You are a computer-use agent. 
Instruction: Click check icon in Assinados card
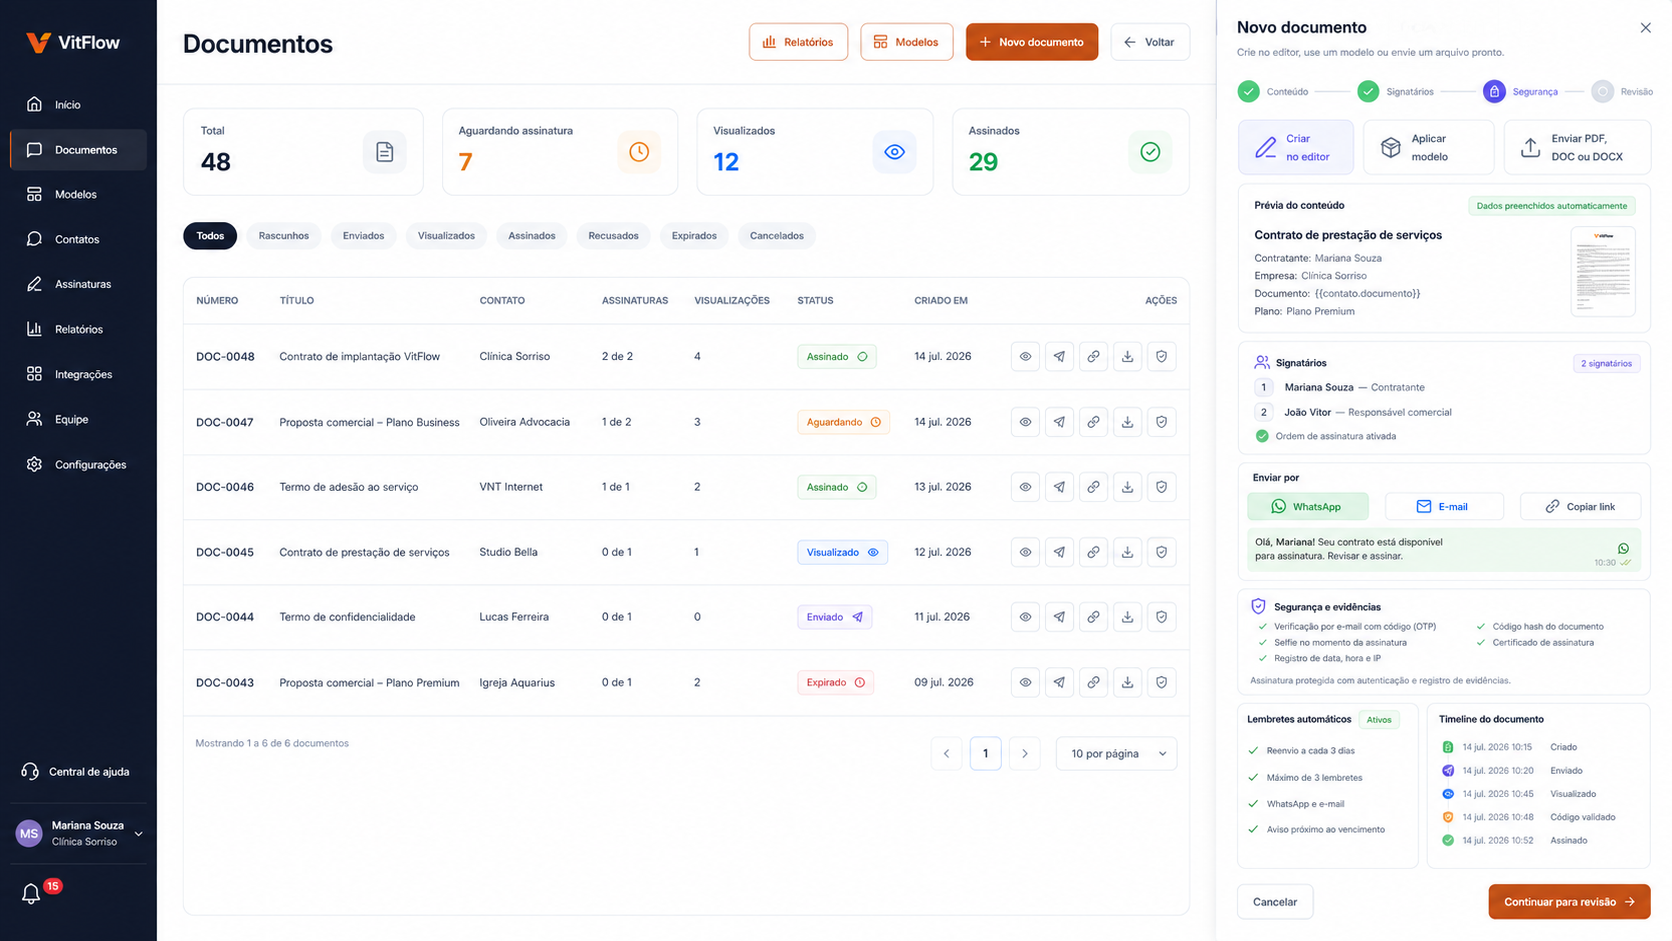tap(1150, 152)
